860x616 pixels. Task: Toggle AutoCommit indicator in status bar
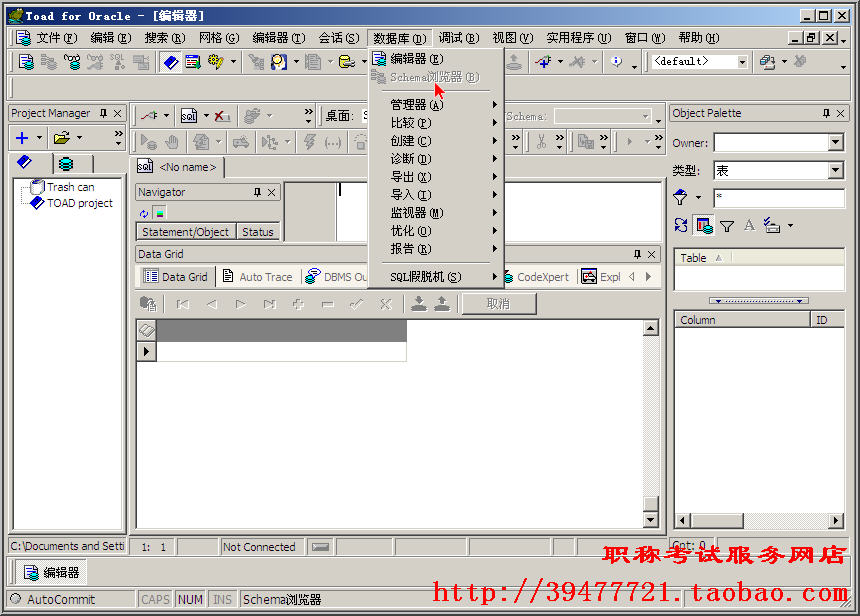pos(54,600)
